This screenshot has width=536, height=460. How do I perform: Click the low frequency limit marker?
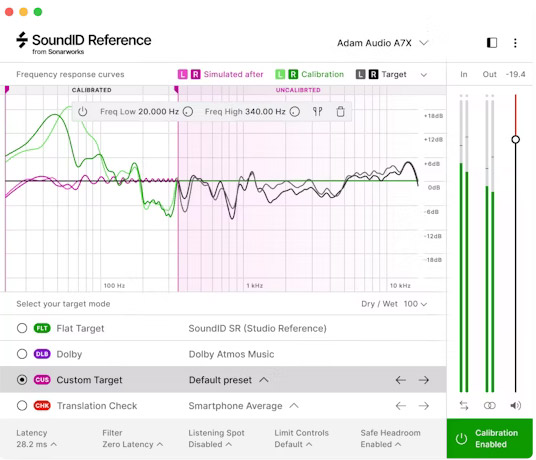coord(6,90)
